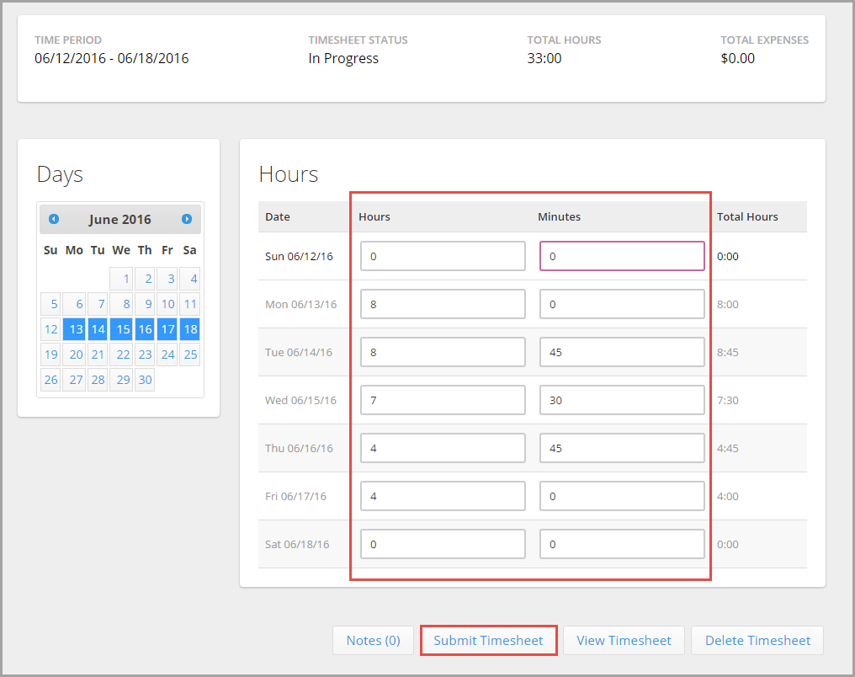Viewport: 855px width, 677px height.
Task: Click the 4:00 total for Friday
Action: (728, 496)
